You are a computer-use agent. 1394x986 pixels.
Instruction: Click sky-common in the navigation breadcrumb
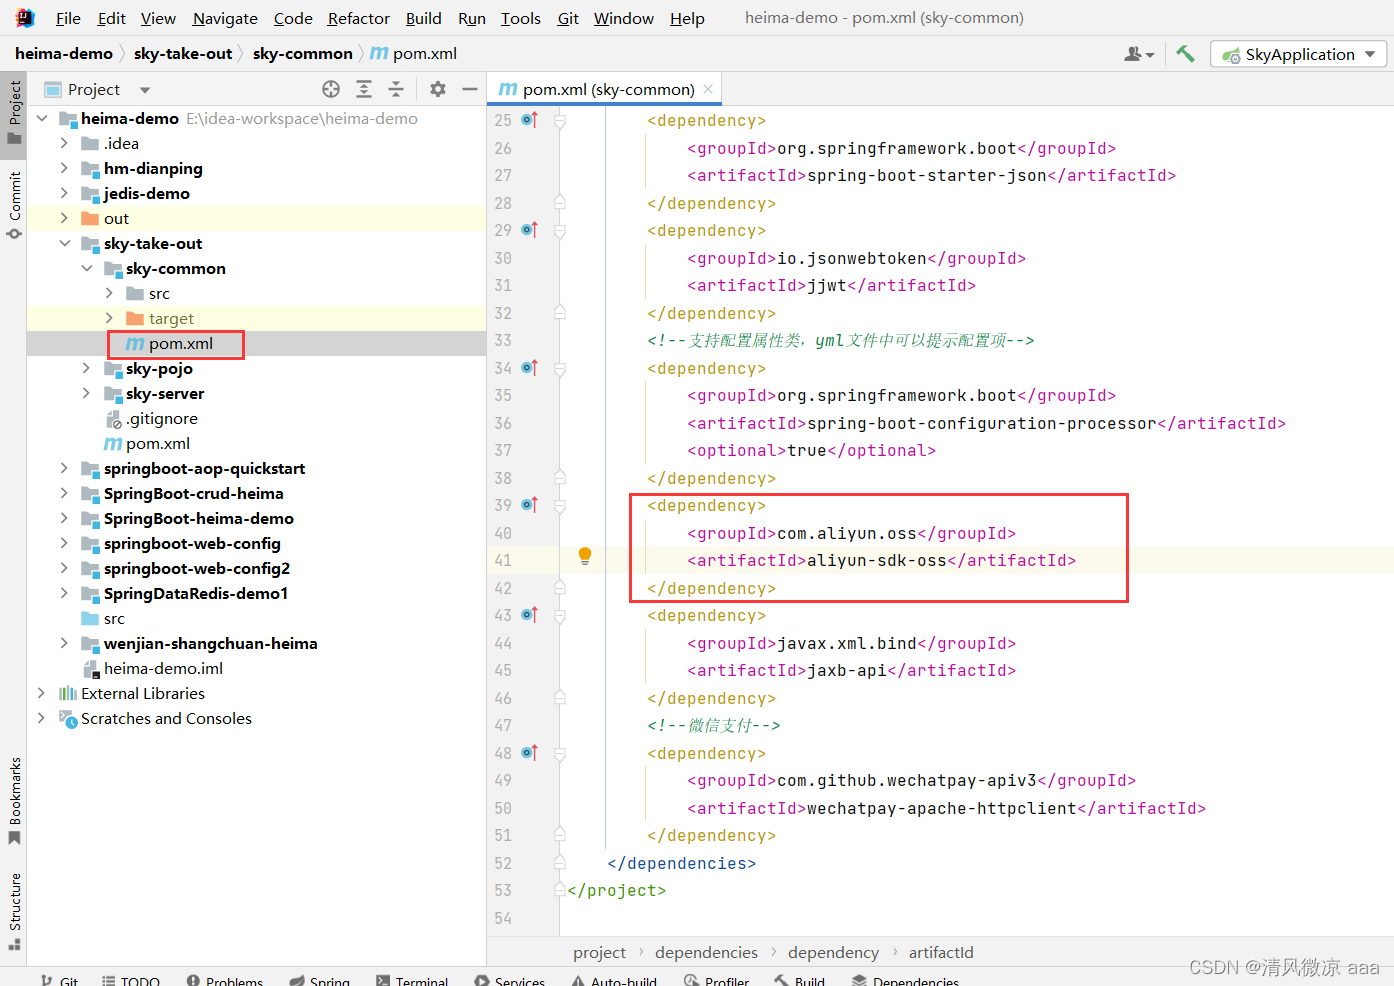click(x=303, y=54)
